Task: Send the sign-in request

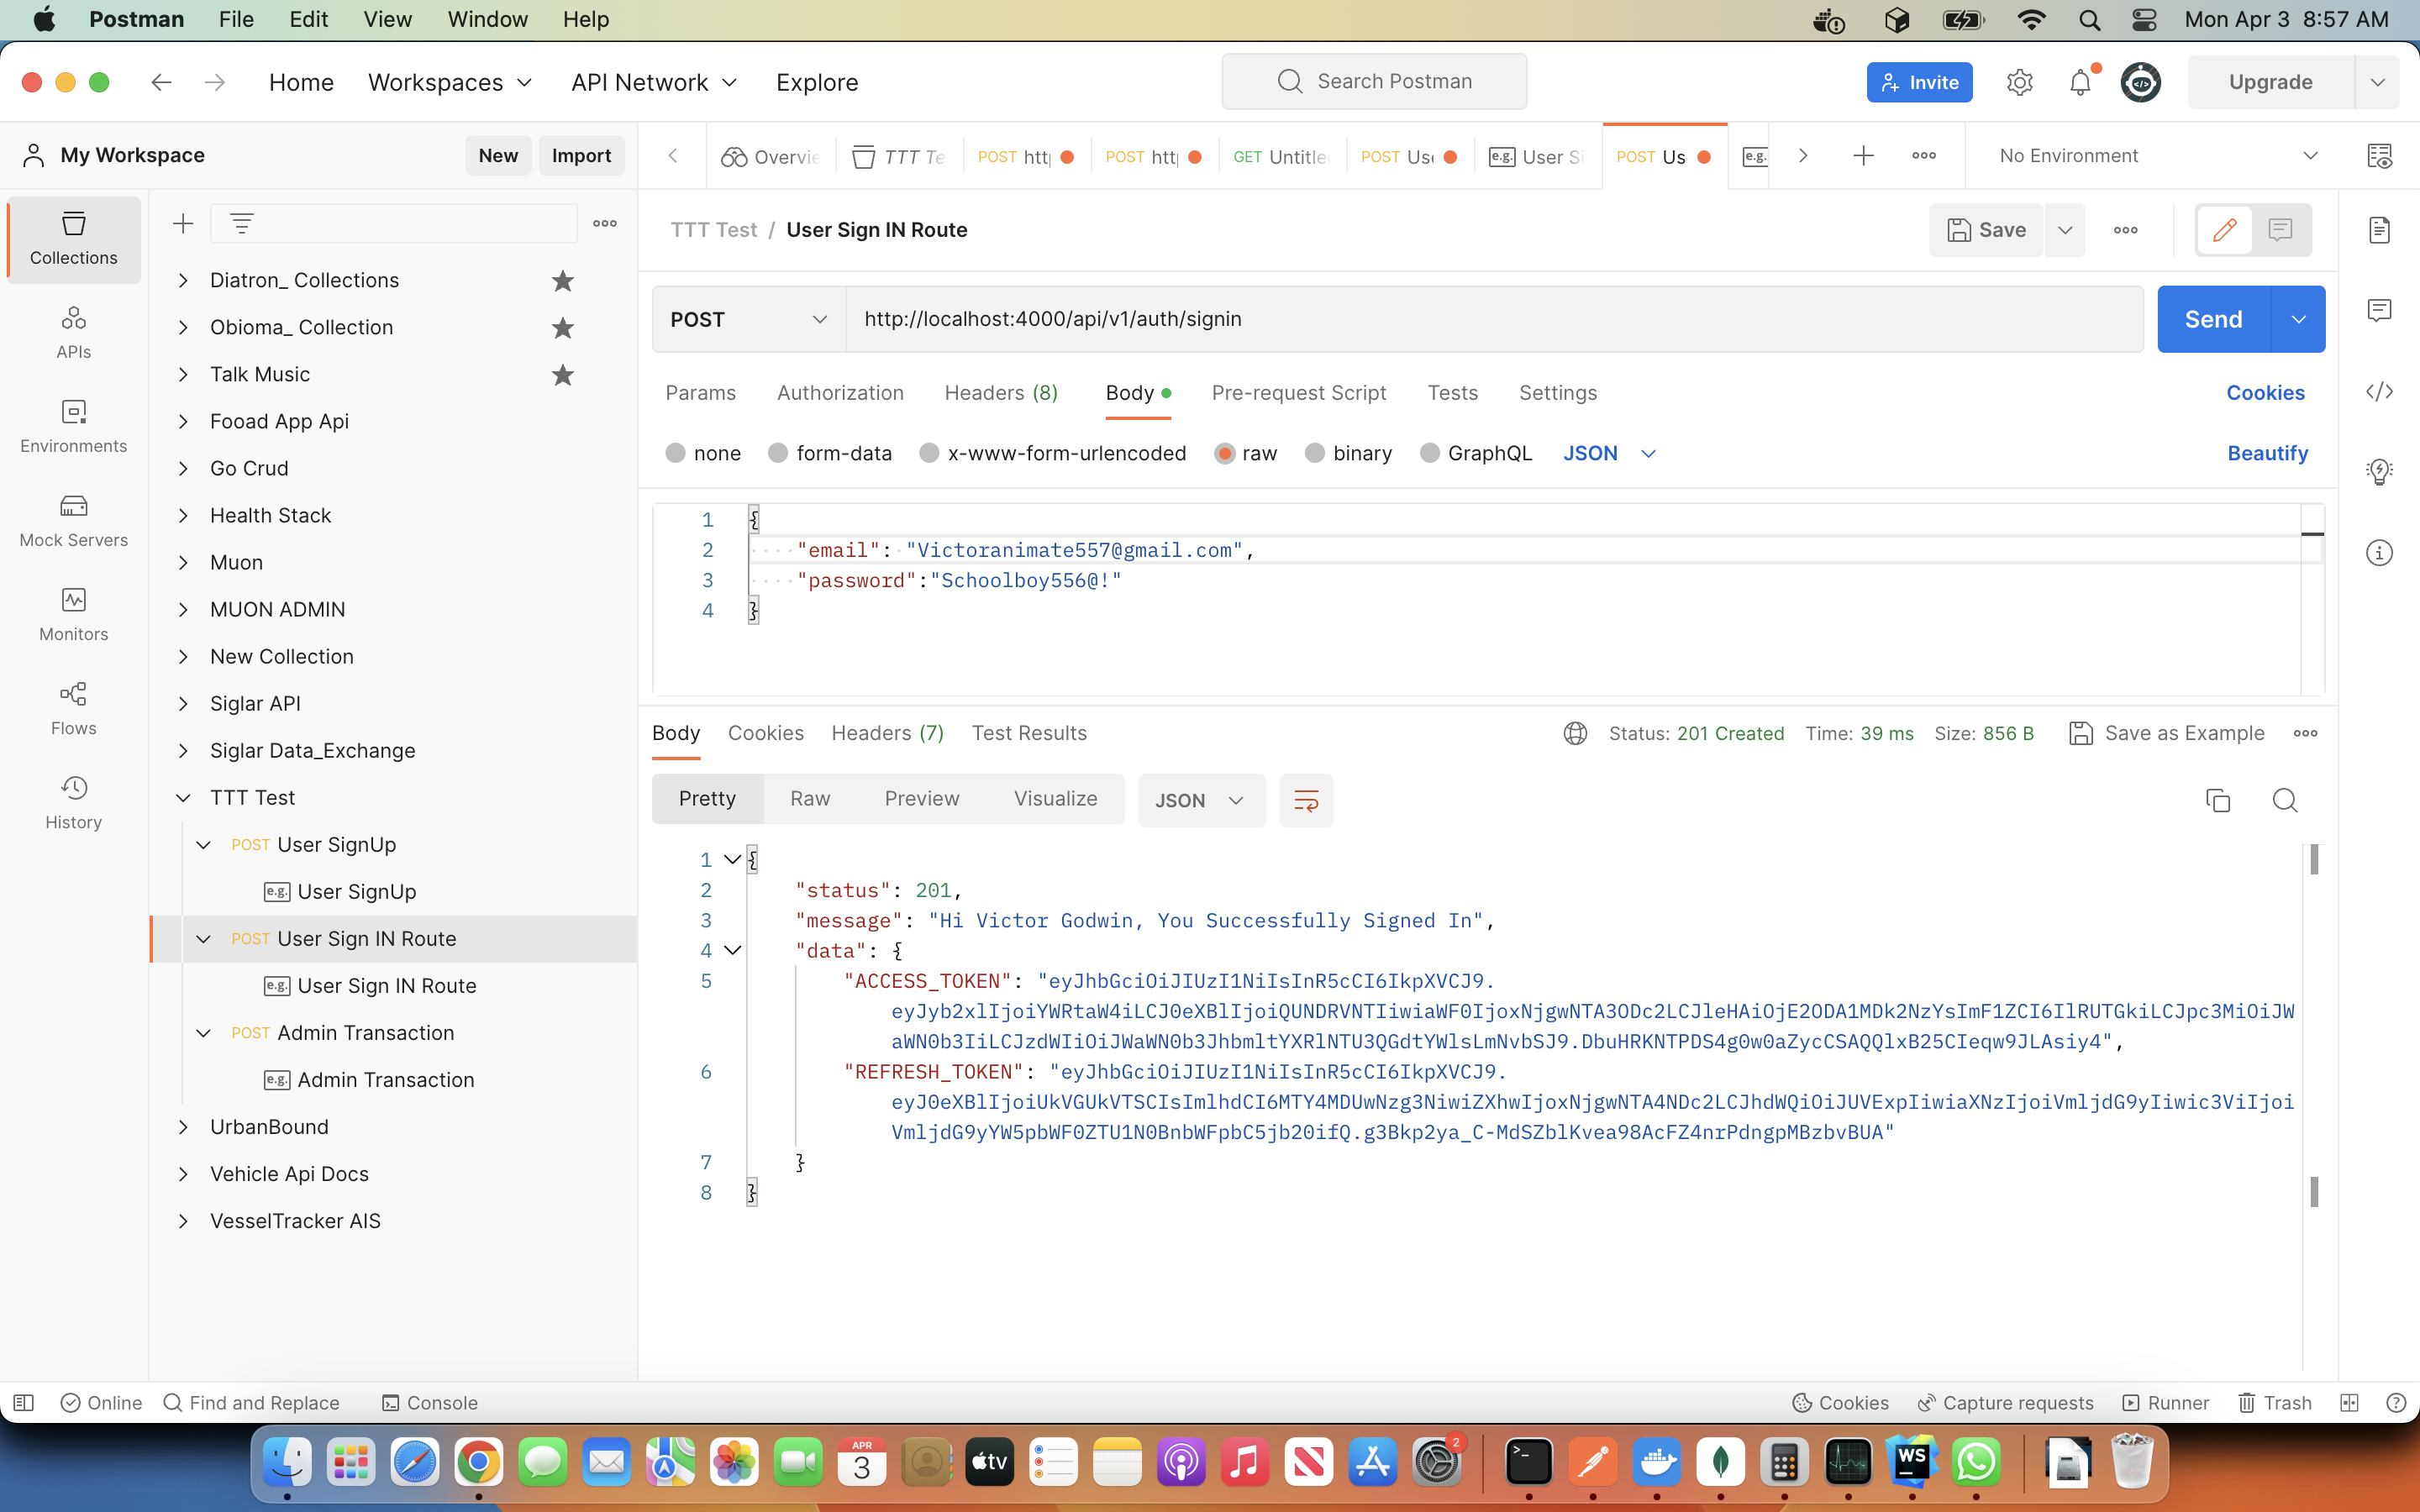Action: coord(2213,319)
